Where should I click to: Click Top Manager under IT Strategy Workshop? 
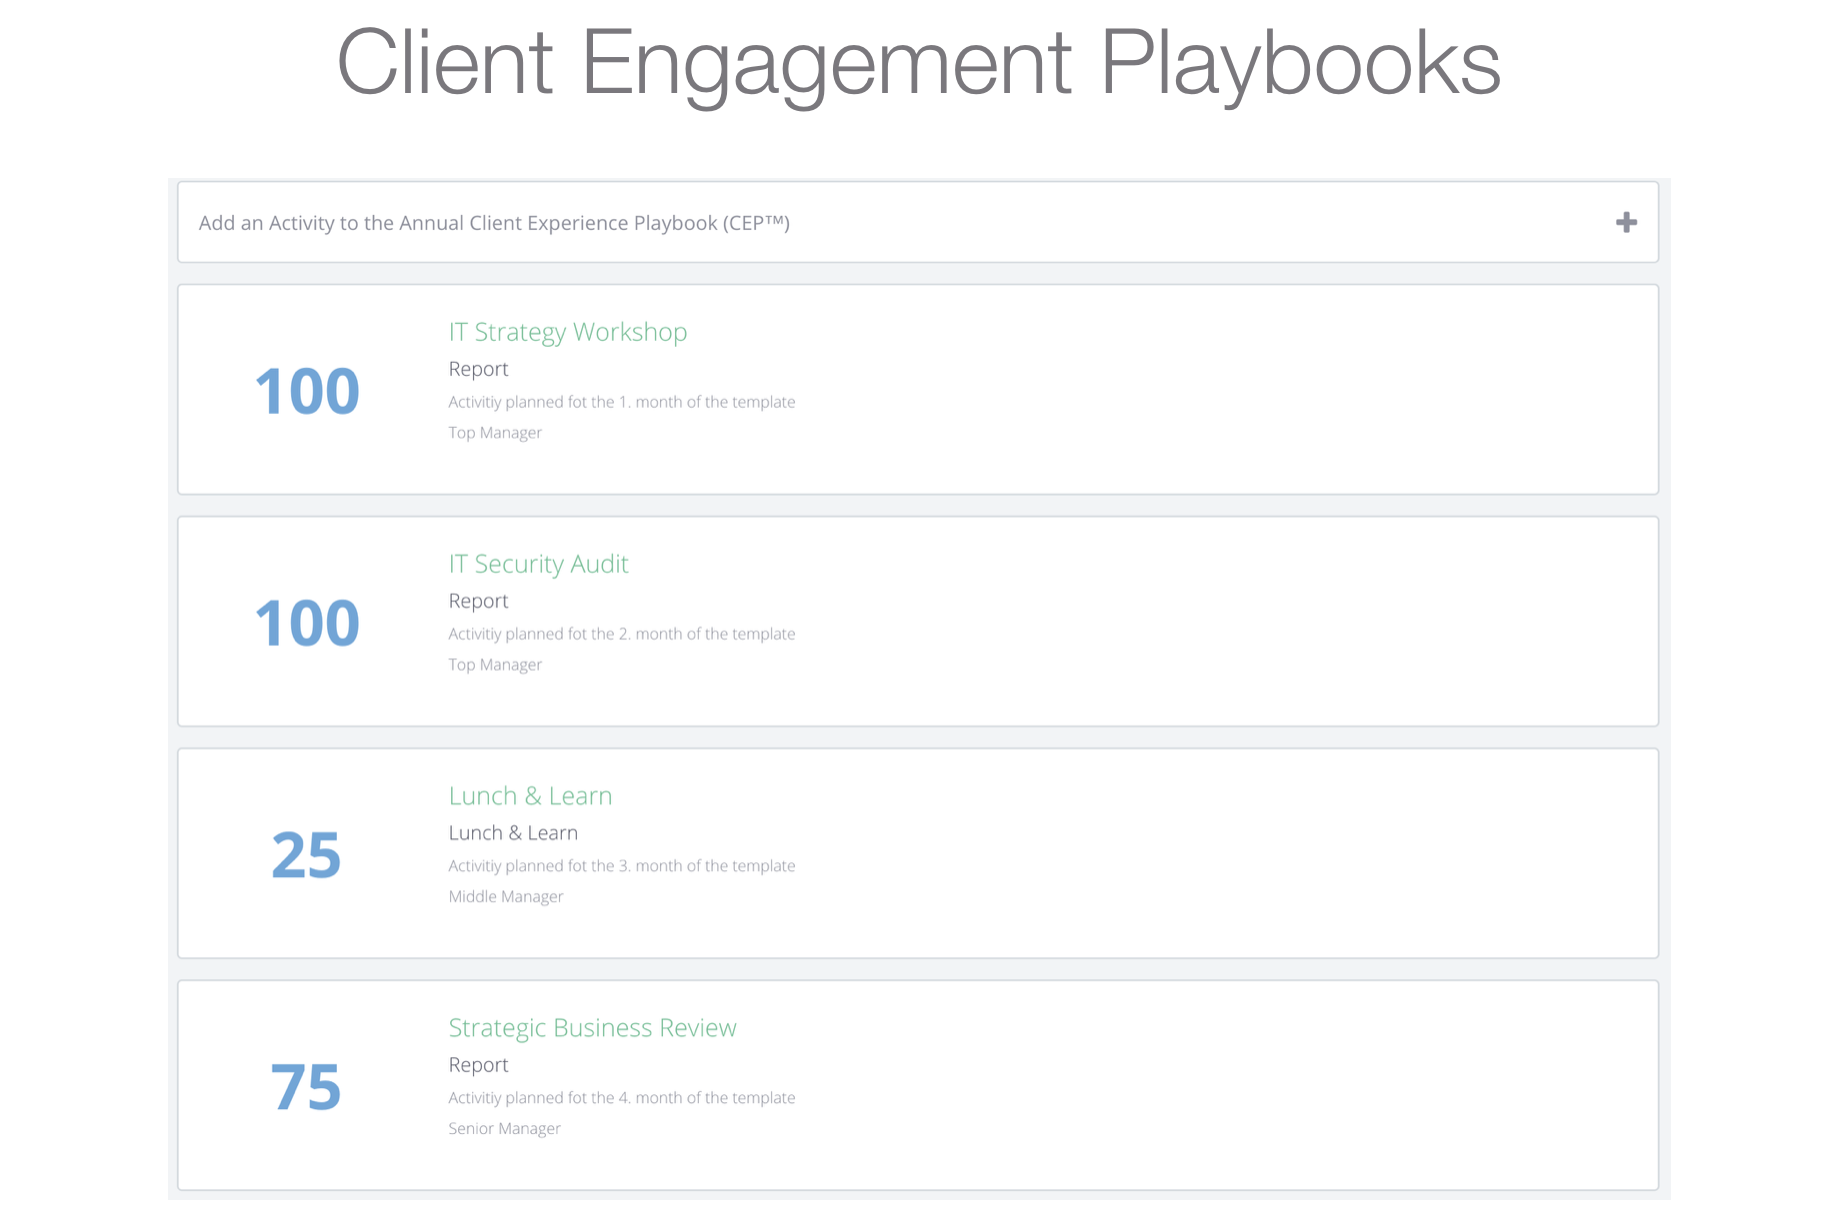[x=495, y=433]
